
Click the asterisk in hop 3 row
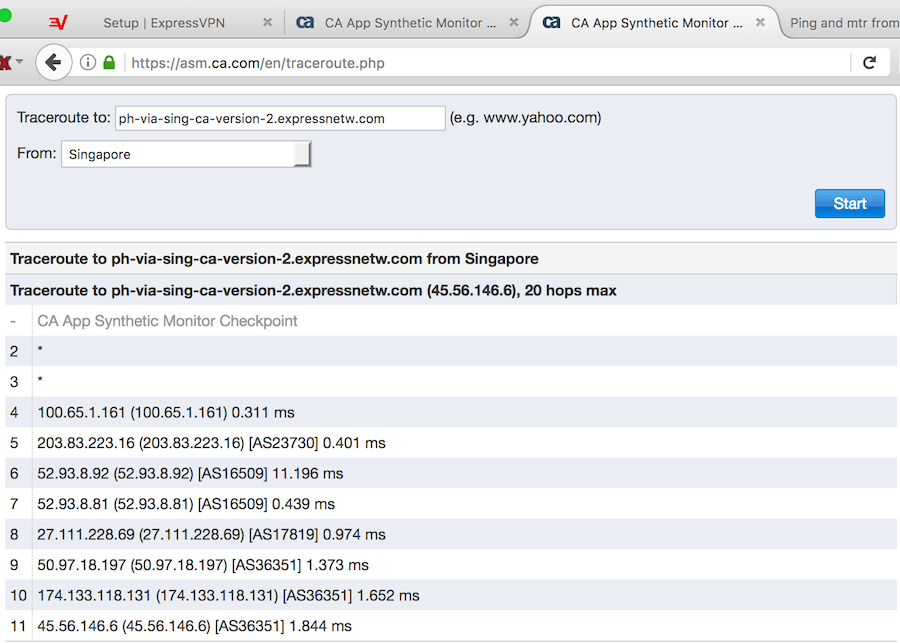[x=40, y=380]
